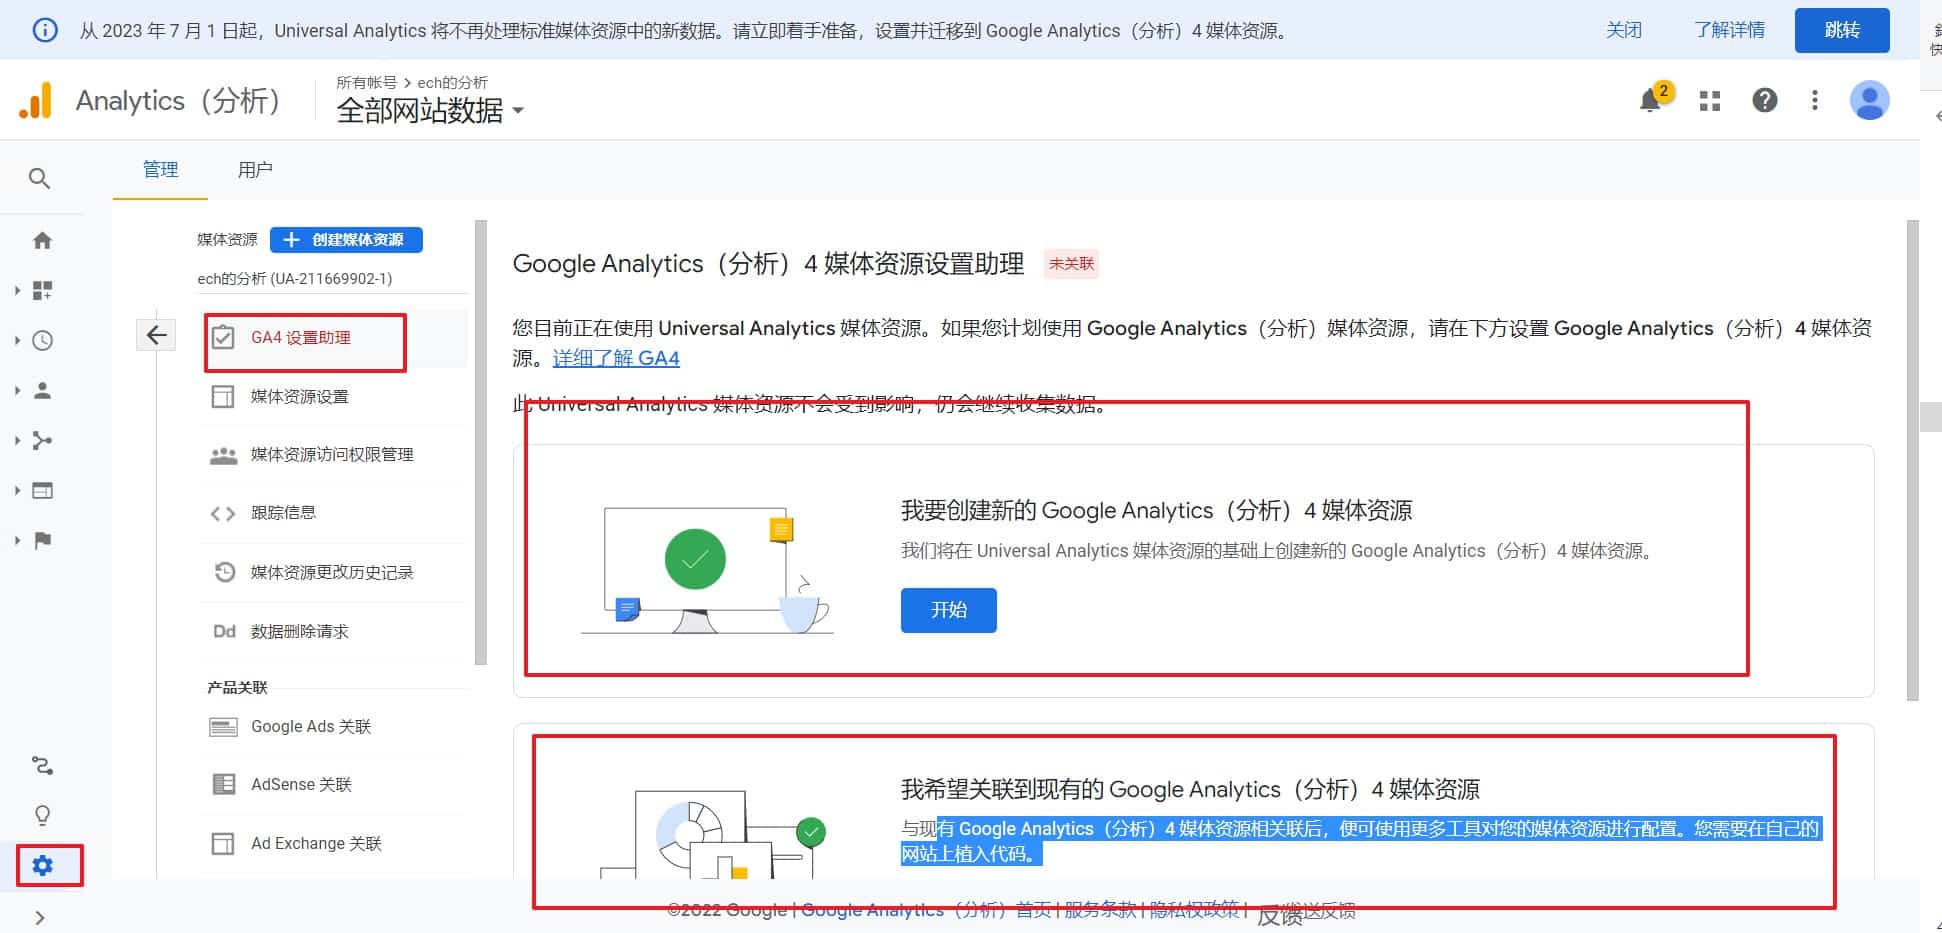Click the main page vertical scrollbar
This screenshot has width=1942, height=933.
click(1913, 460)
